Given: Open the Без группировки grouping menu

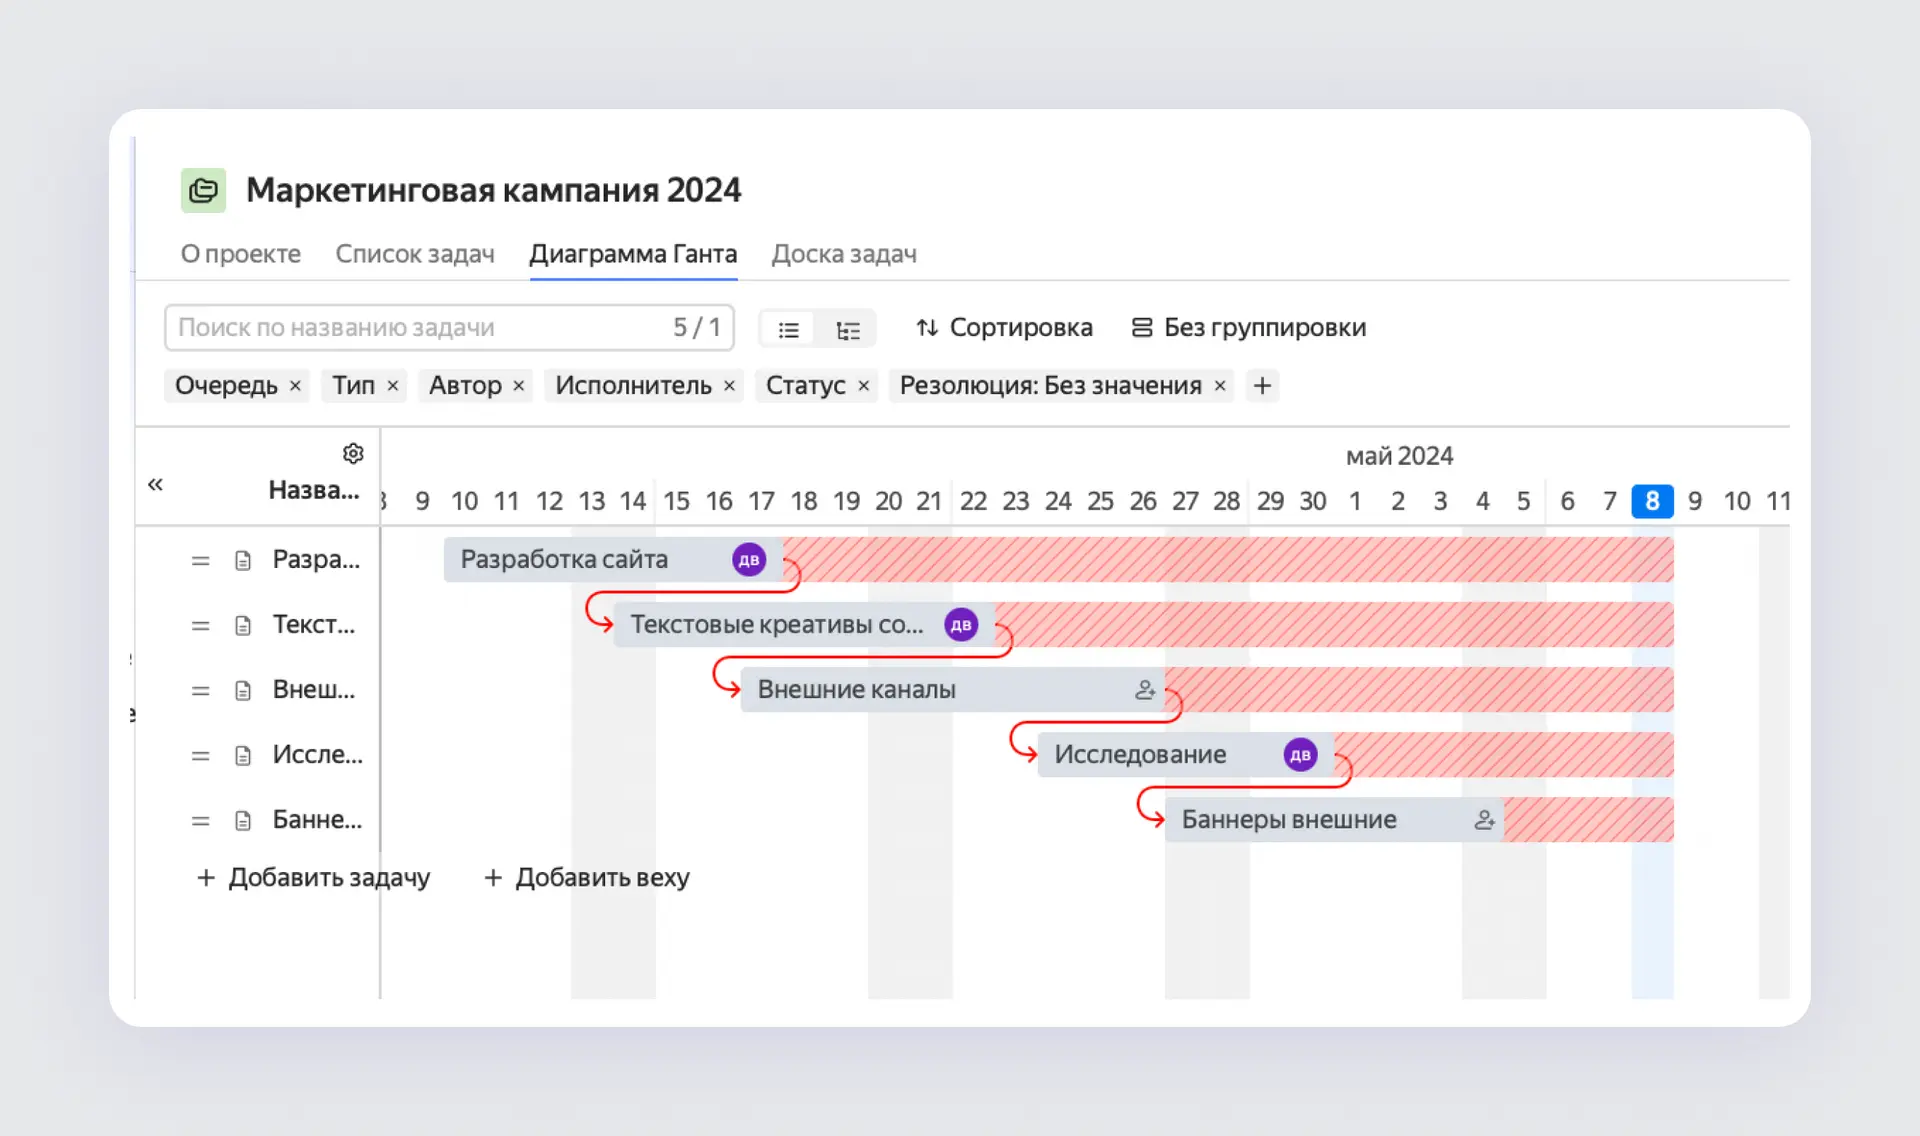Looking at the screenshot, I should (x=1249, y=328).
